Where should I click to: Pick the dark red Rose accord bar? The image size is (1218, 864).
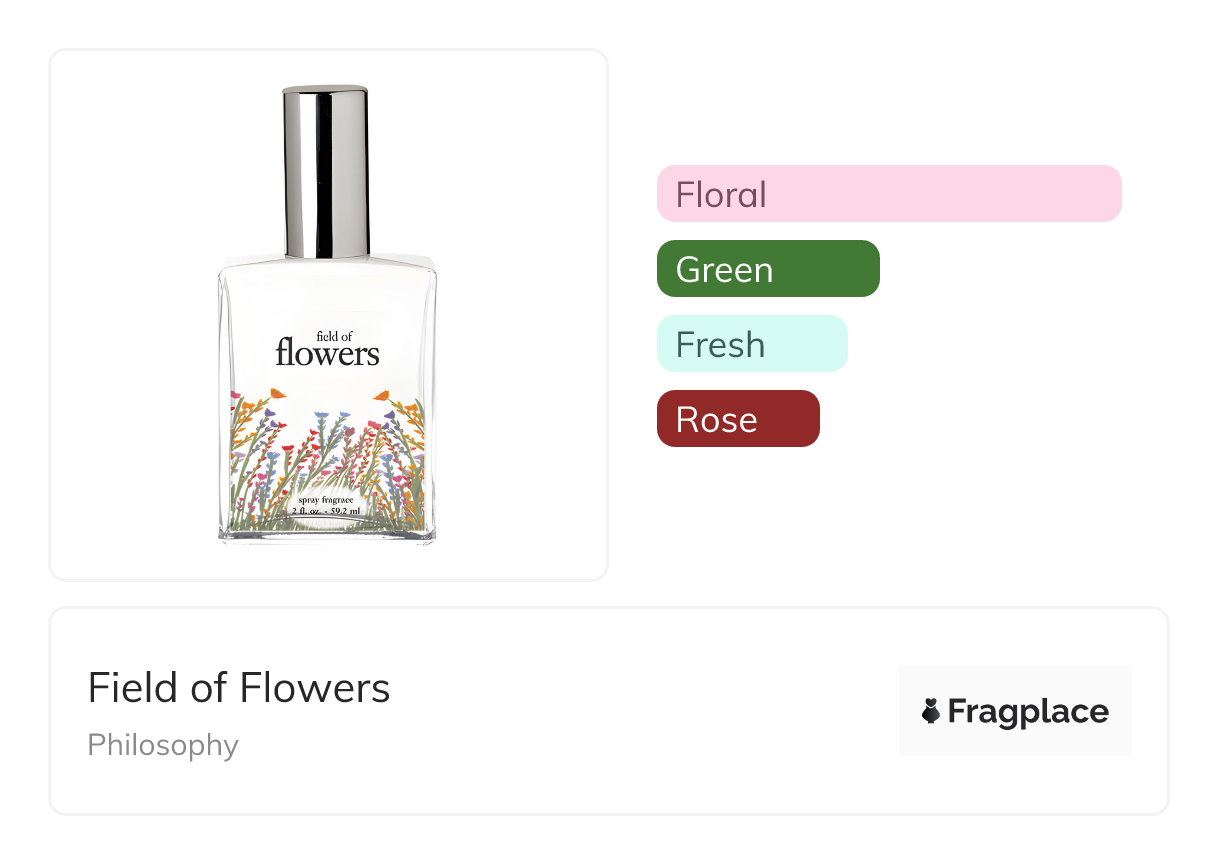(737, 419)
